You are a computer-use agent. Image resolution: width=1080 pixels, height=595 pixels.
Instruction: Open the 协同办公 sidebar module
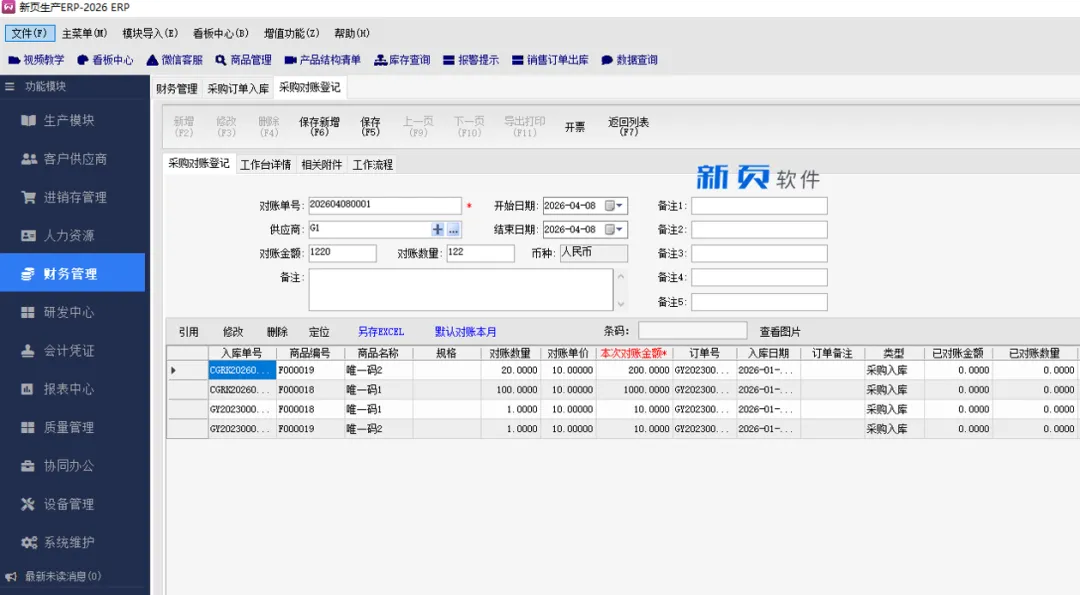coord(72,466)
